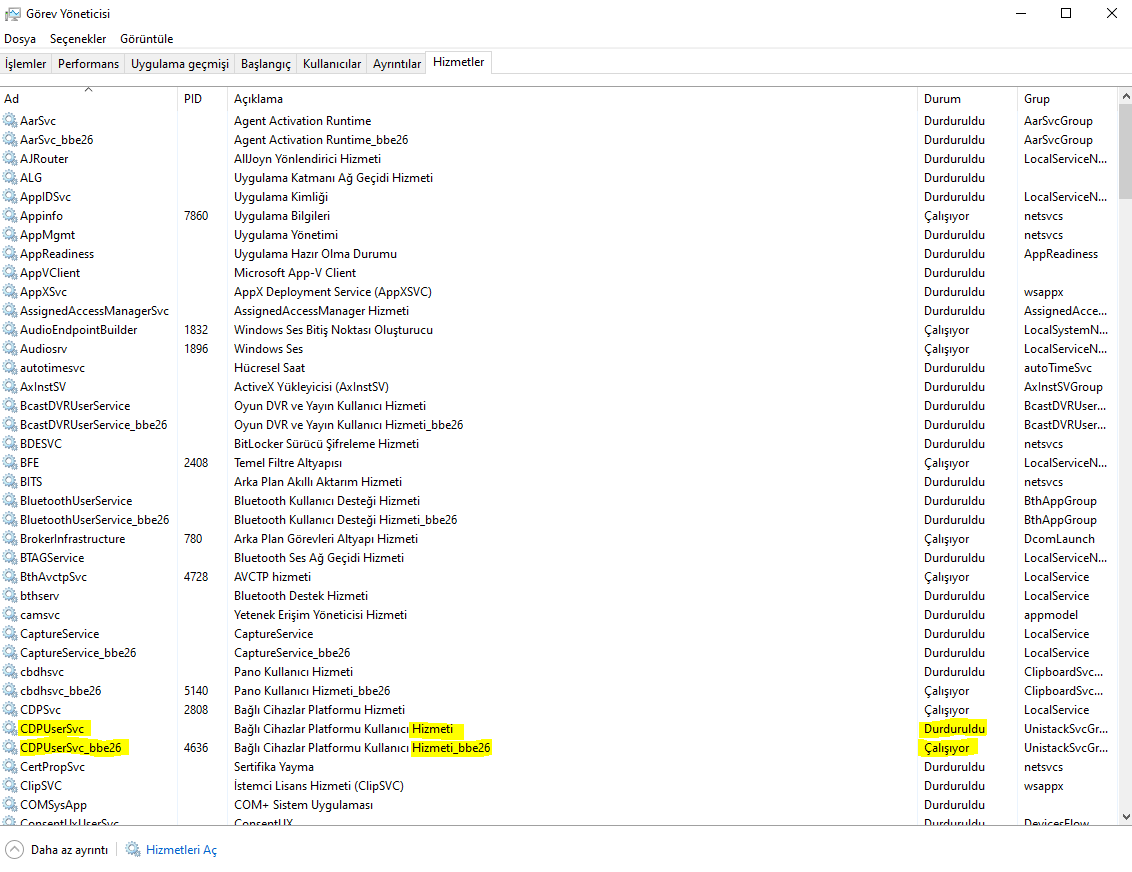
Task: Click the gear icon beside BITS
Action: point(10,481)
